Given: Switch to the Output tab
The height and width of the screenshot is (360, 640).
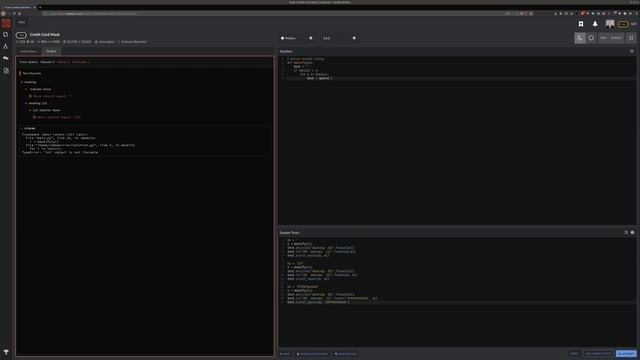Looking at the screenshot, I should (51, 51).
